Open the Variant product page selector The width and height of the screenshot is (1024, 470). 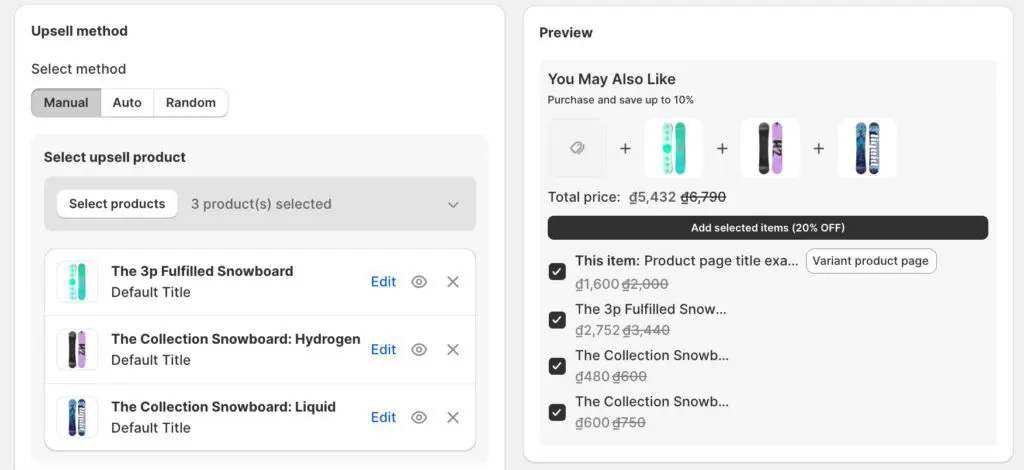pyautogui.click(x=871, y=261)
